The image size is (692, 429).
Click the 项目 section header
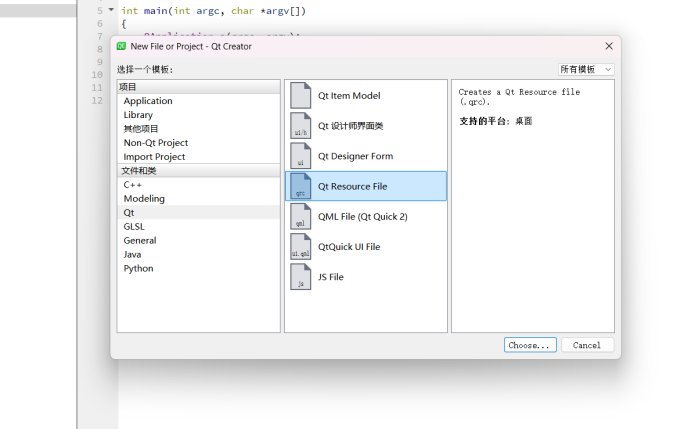(x=199, y=87)
